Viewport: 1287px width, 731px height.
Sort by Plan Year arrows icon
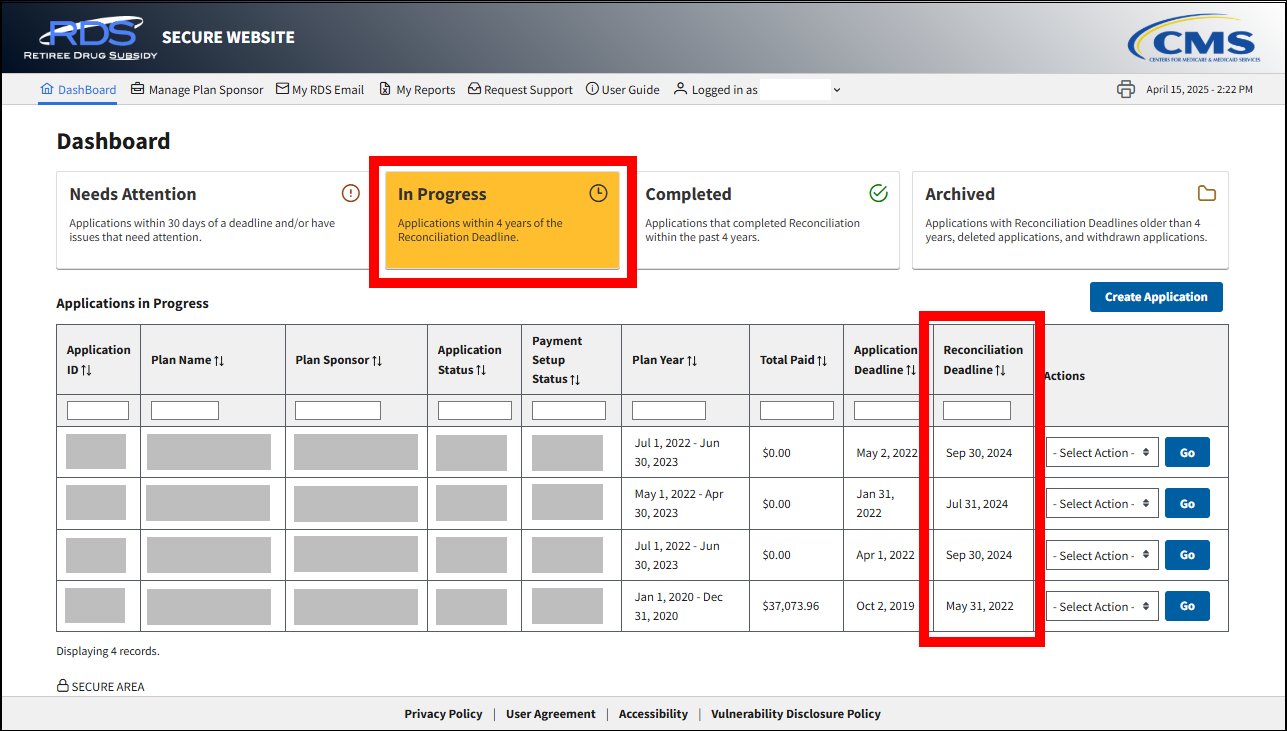point(692,360)
